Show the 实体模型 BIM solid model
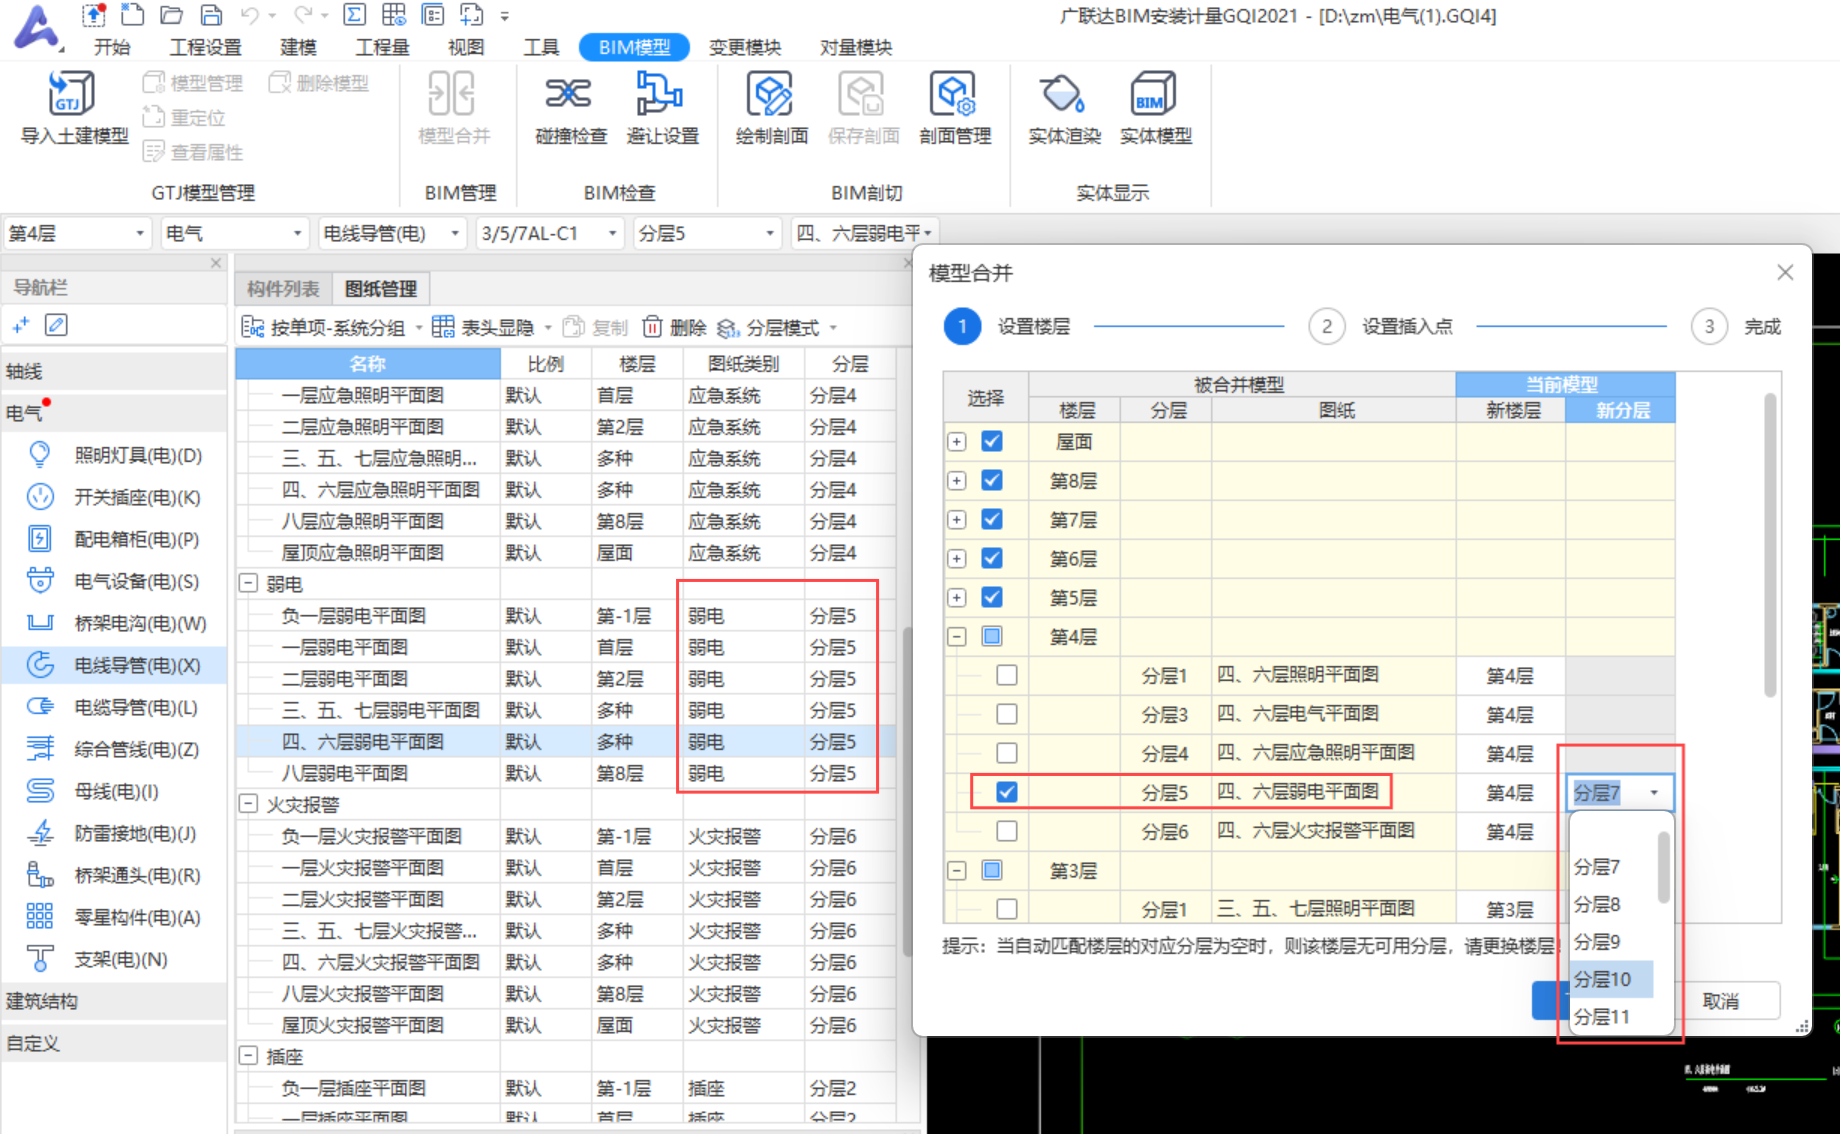This screenshot has height=1134, width=1840. 1155,108
